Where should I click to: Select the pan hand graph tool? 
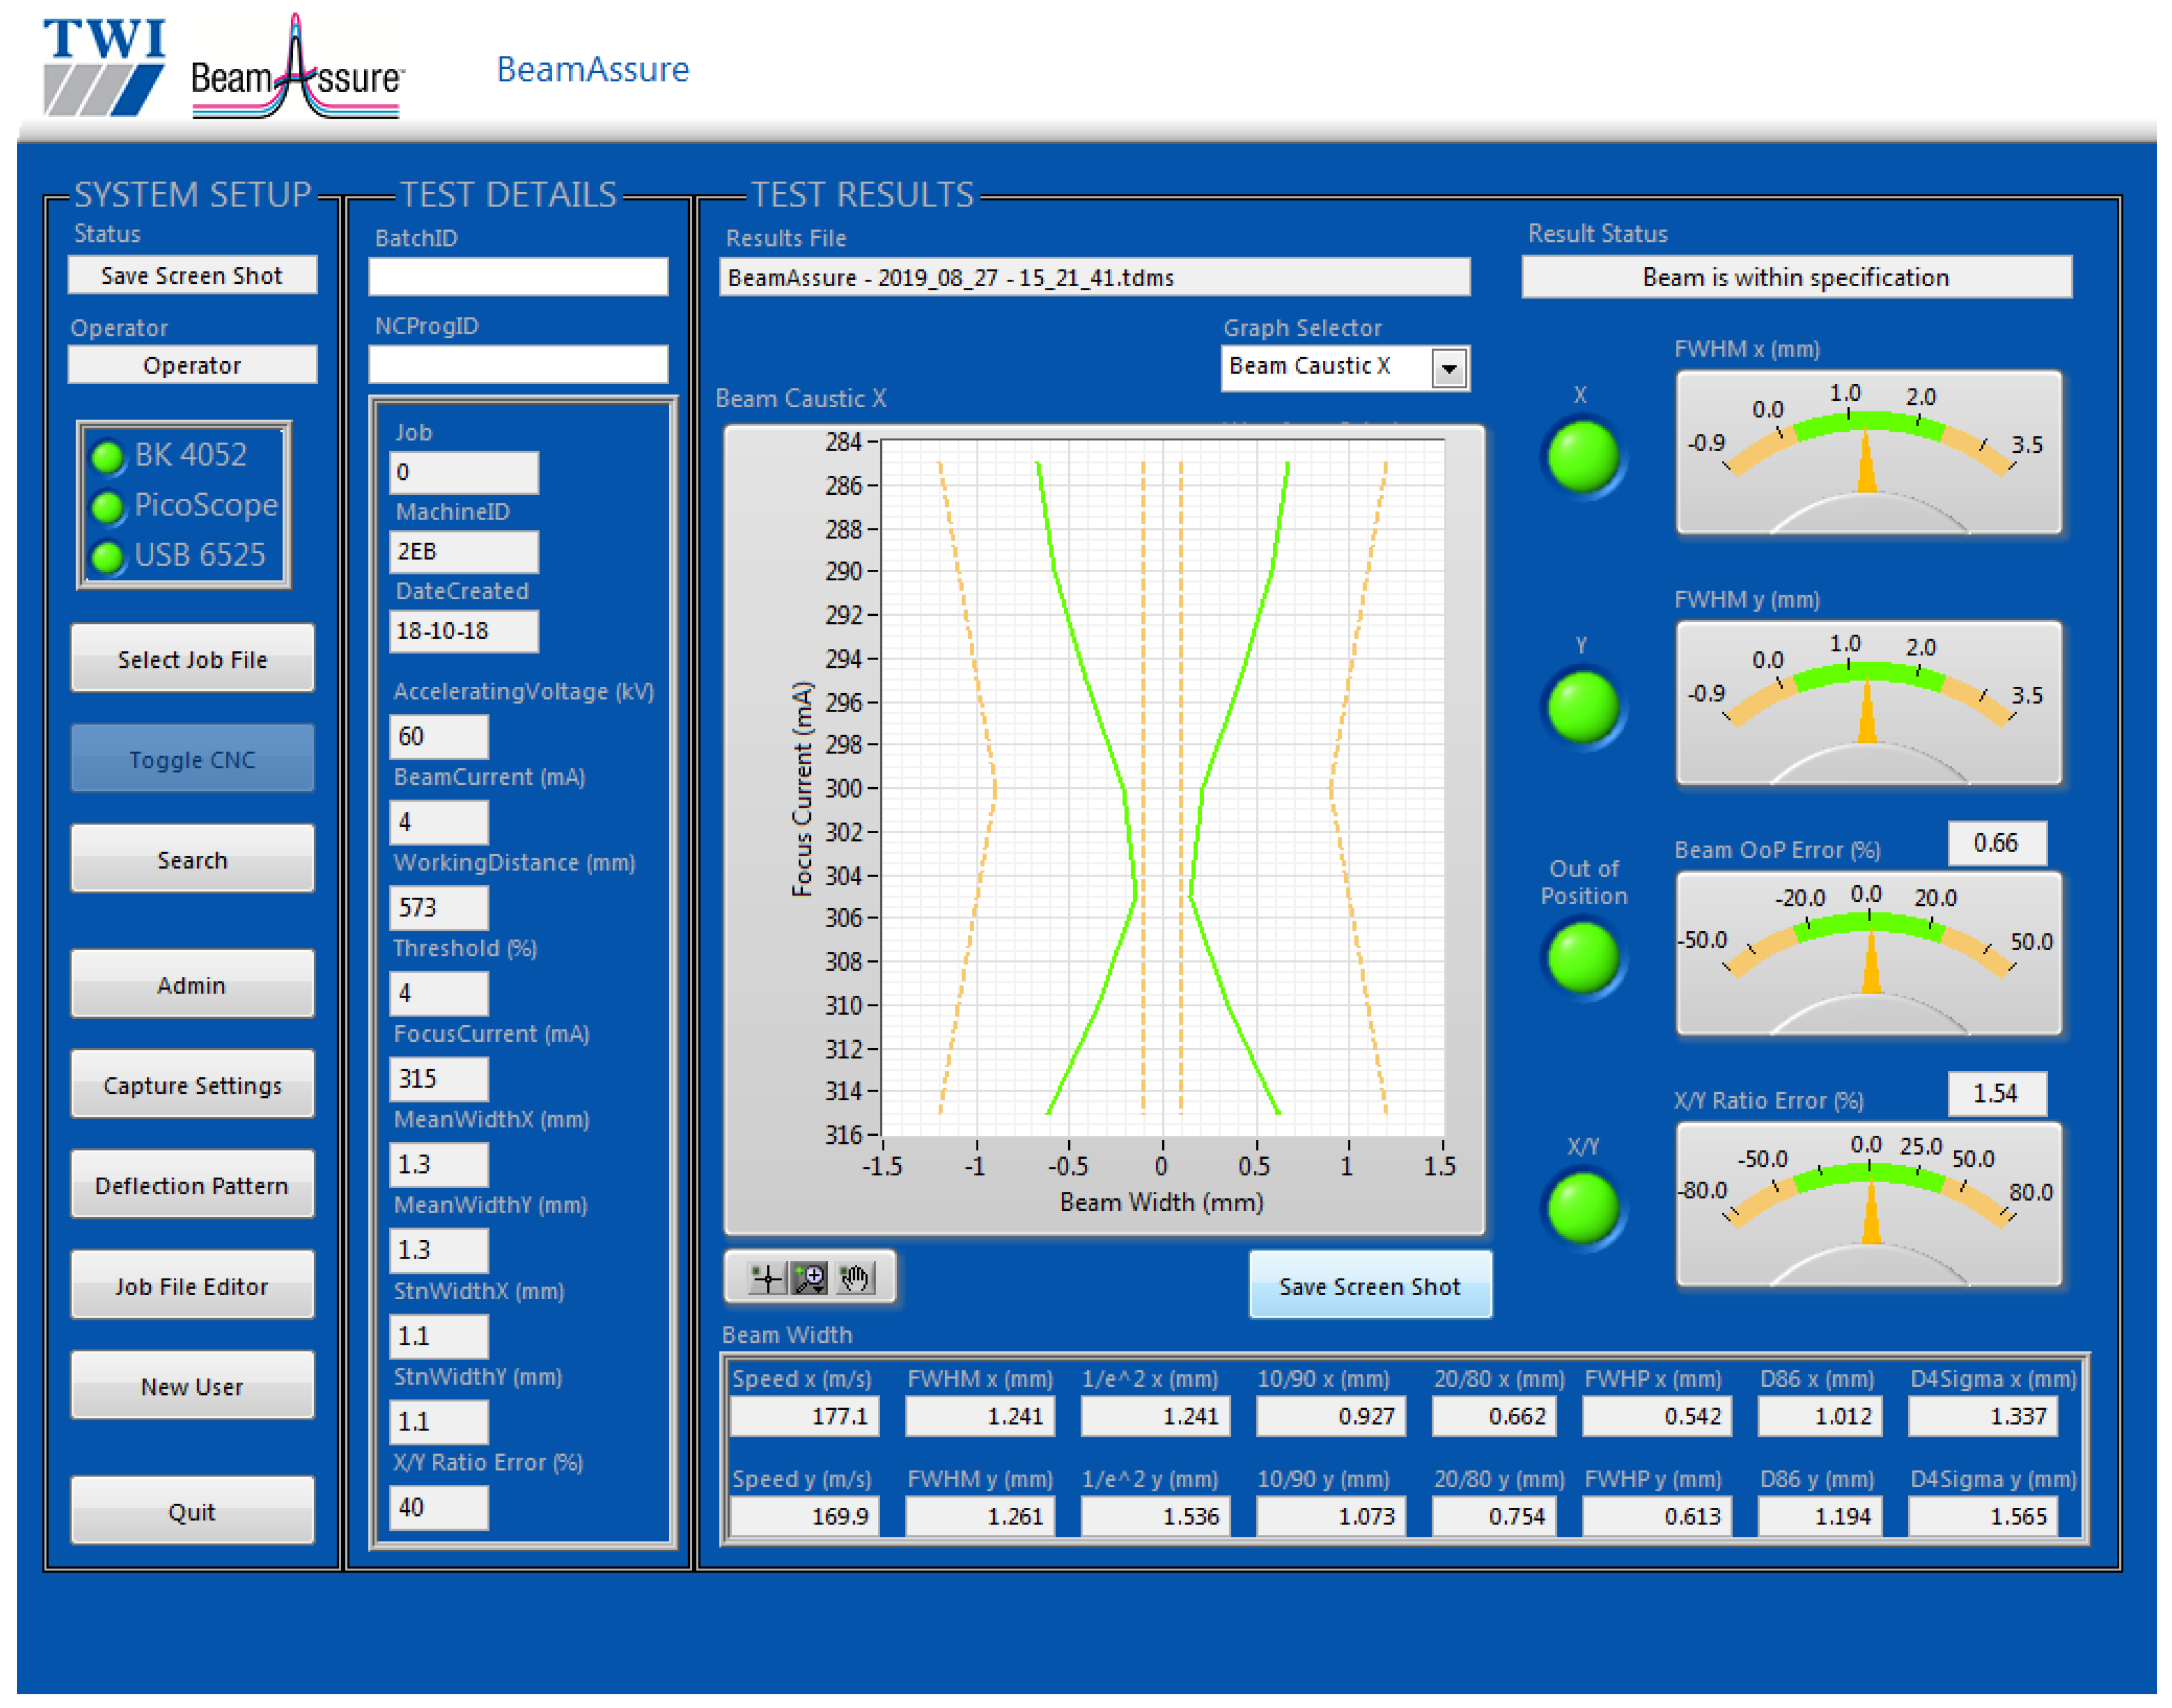856,1279
